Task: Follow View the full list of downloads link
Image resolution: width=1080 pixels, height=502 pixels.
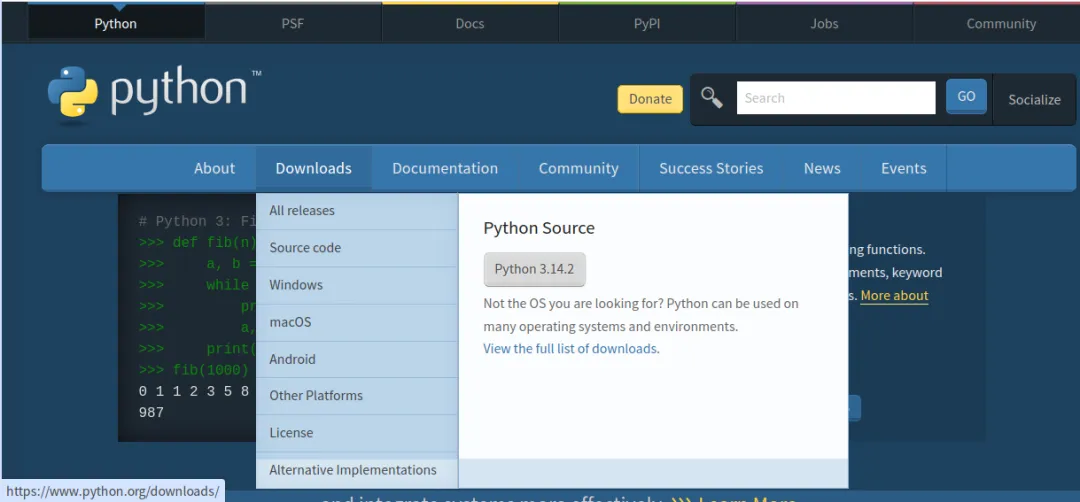Action: [x=570, y=349]
